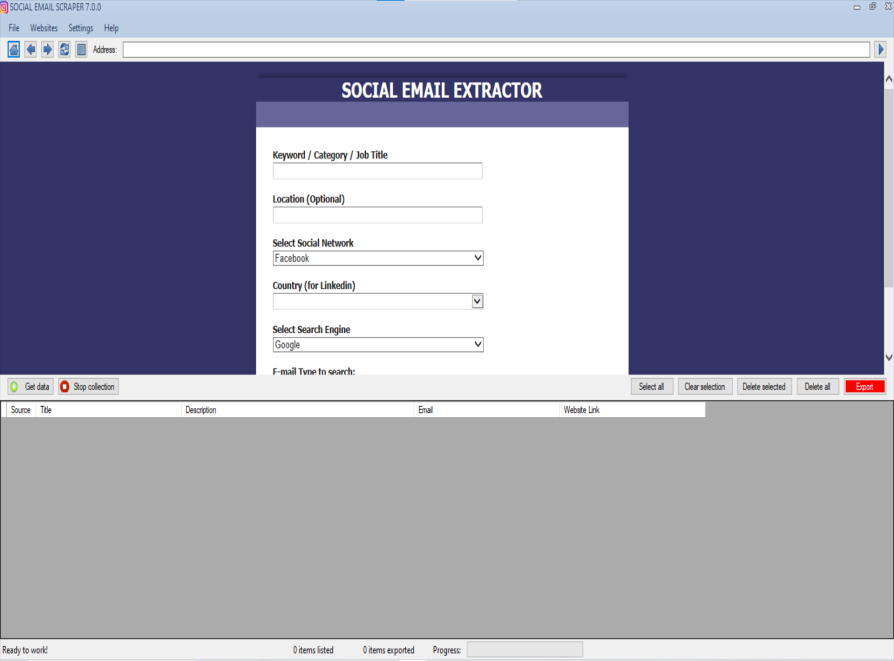
Task: Focus the Address input field
Action: [x=496, y=50]
